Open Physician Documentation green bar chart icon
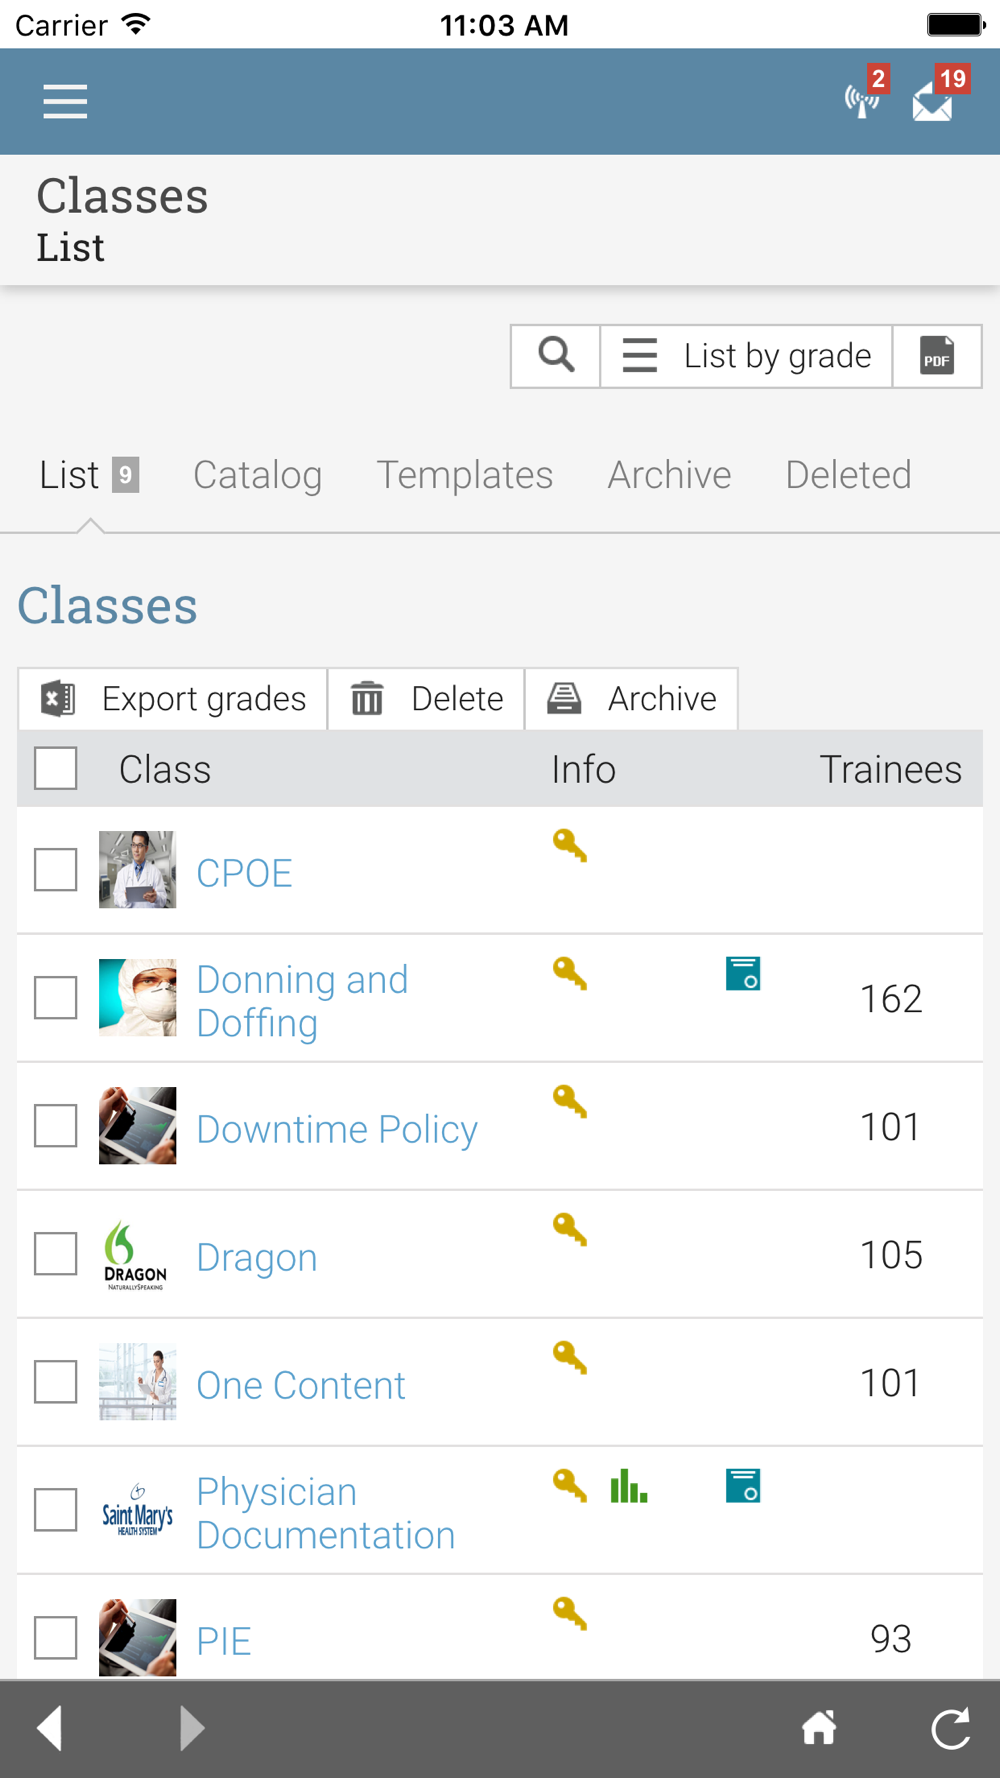Viewport: 1000px width, 1778px height. (x=629, y=1486)
